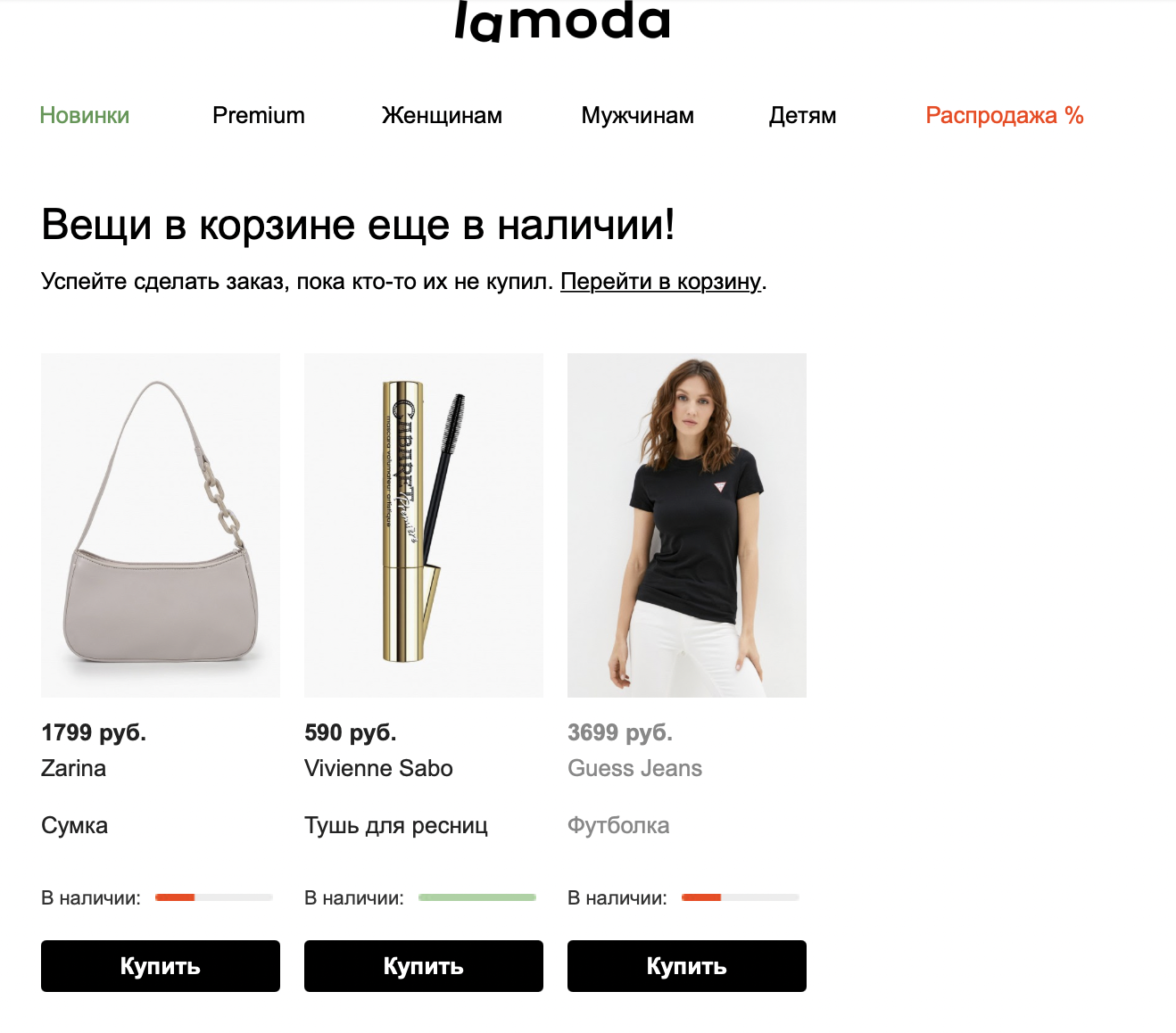Go to Женщинам category

pyautogui.click(x=442, y=116)
